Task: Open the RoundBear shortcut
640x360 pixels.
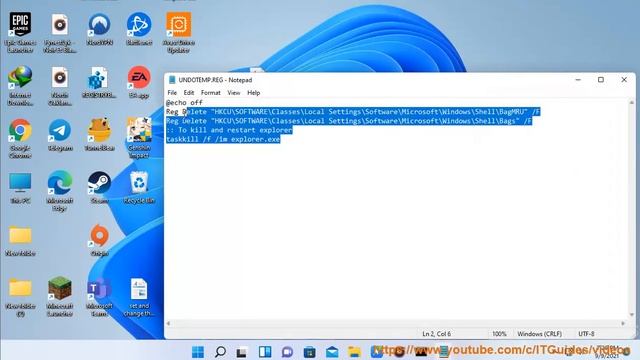Action: [x=99, y=135]
